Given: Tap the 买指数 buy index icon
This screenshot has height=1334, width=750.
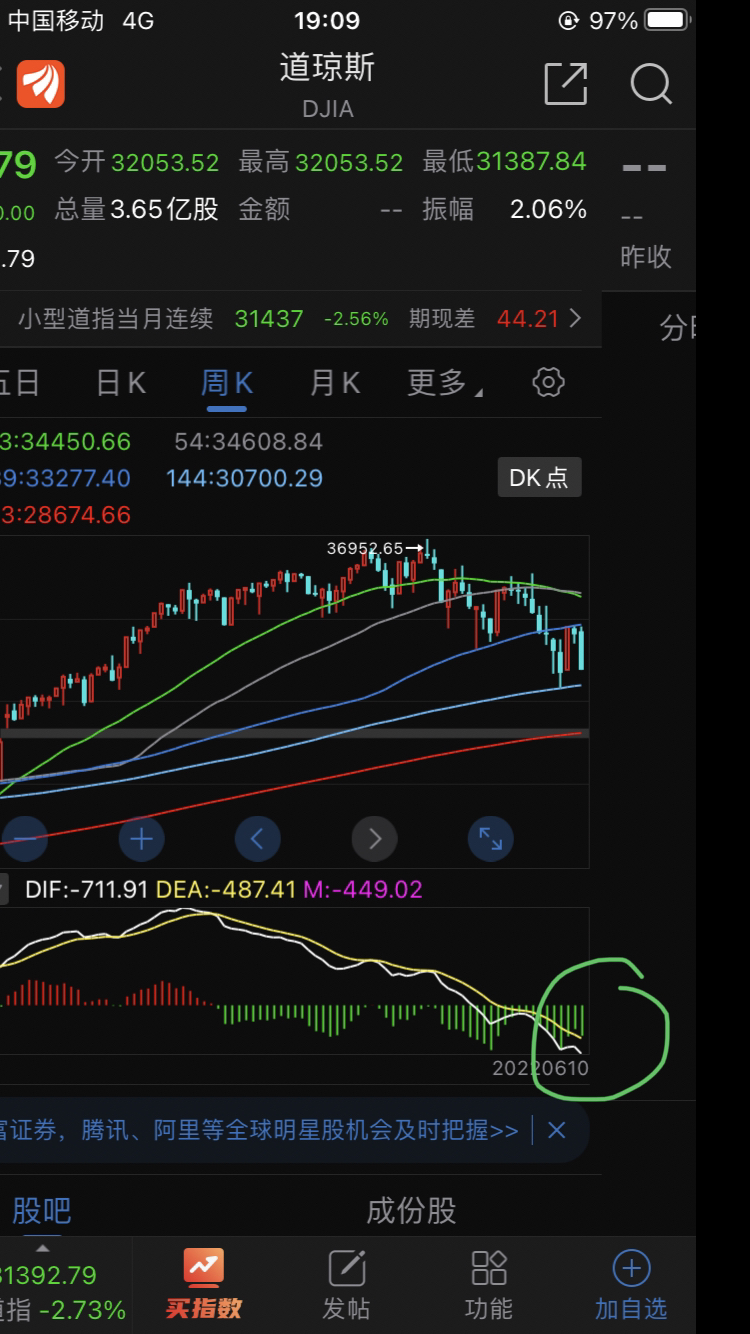Looking at the screenshot, I should tap(204, 1284).
